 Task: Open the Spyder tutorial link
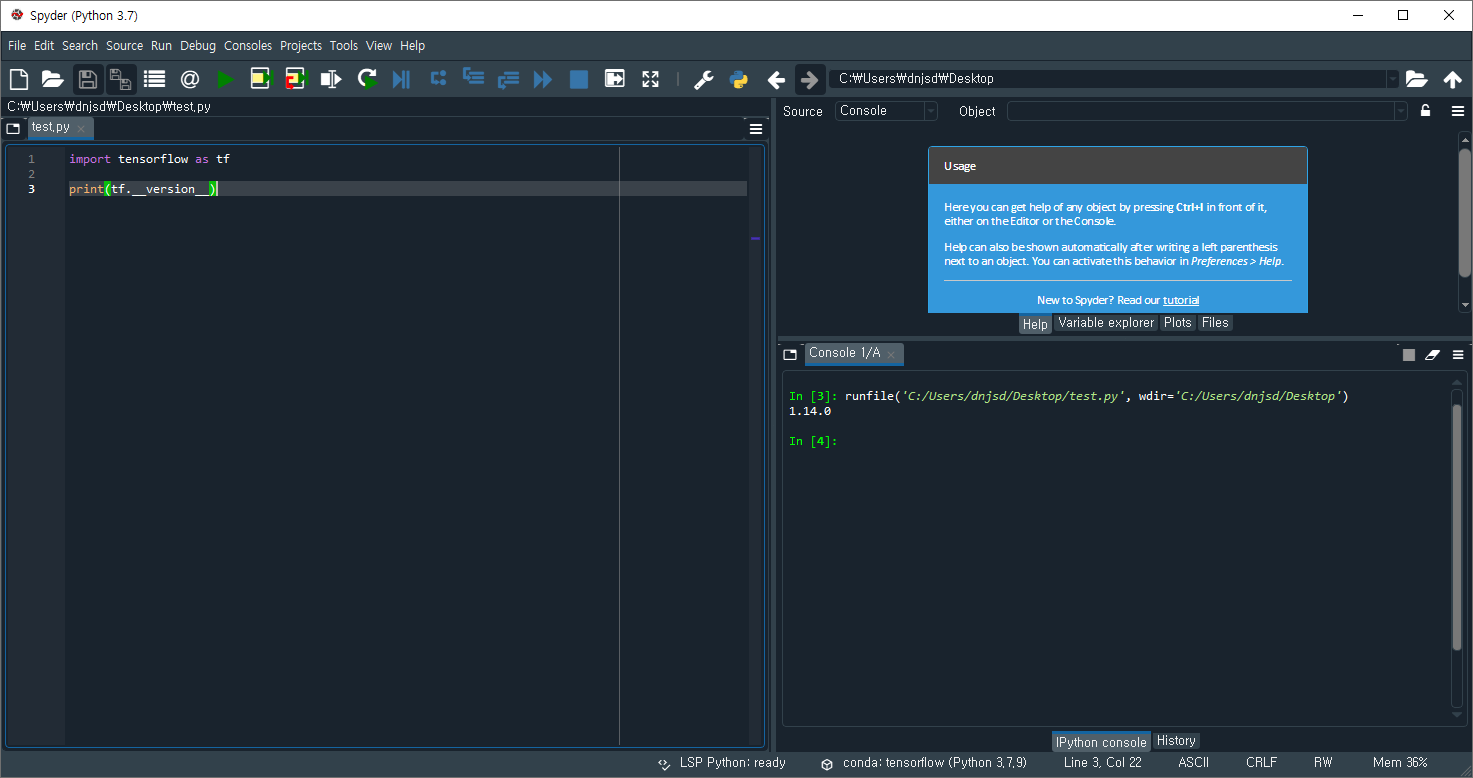tap(1181, 300)
